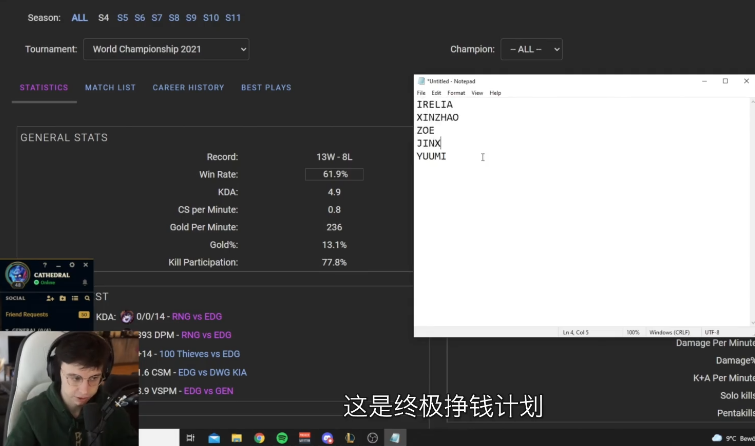Open the Mail app from taskbar
The height and width of the screenshot is (446, 755).
pyautogui.click(x=214, y=438)
